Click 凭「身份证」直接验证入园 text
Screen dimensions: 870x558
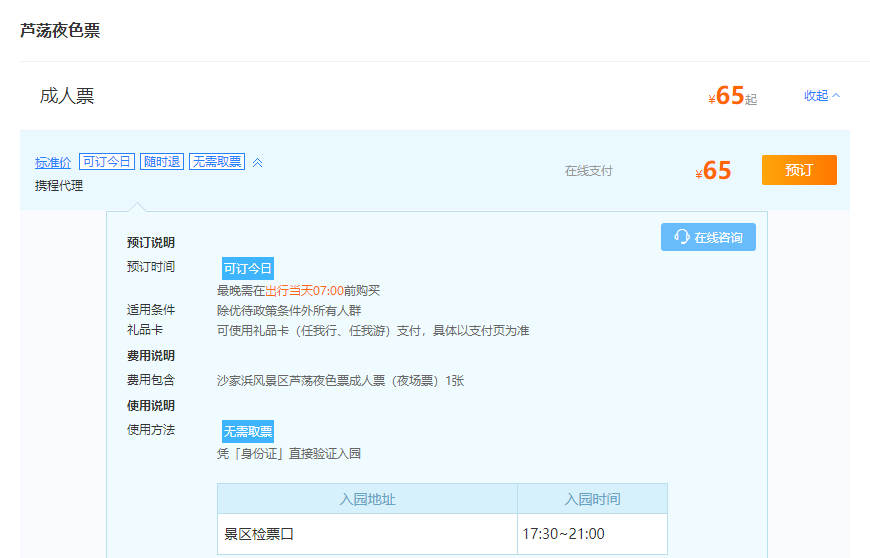[x=289, y=454]
